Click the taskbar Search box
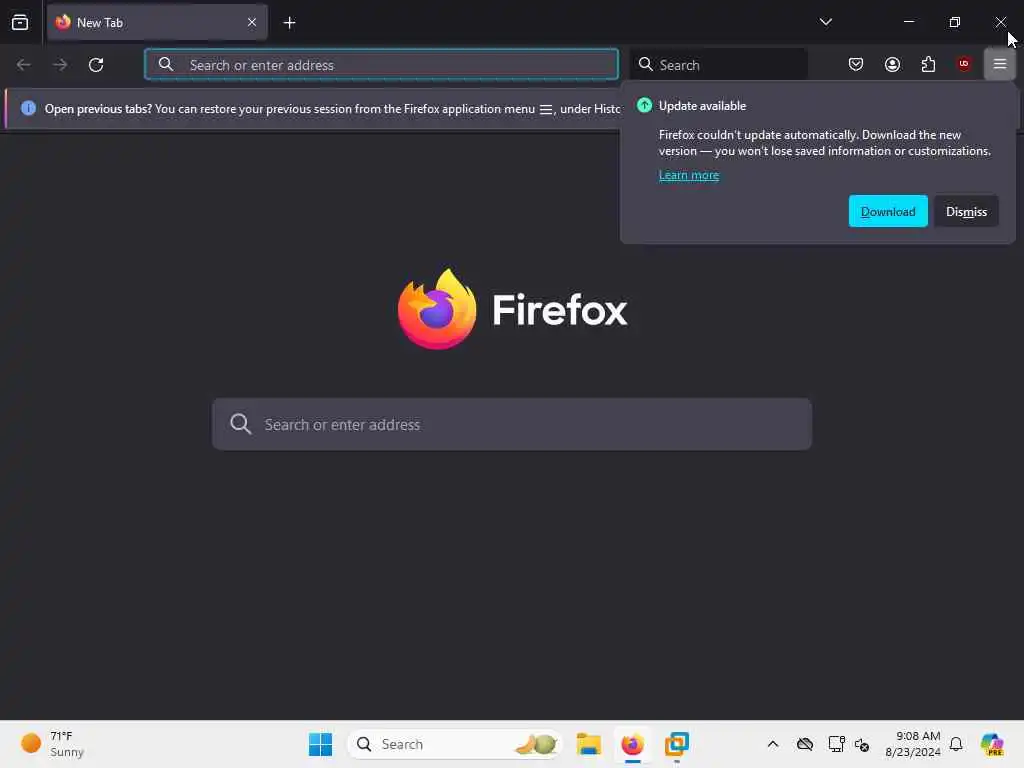The image size is (1024, 768). tap(455, 744)
